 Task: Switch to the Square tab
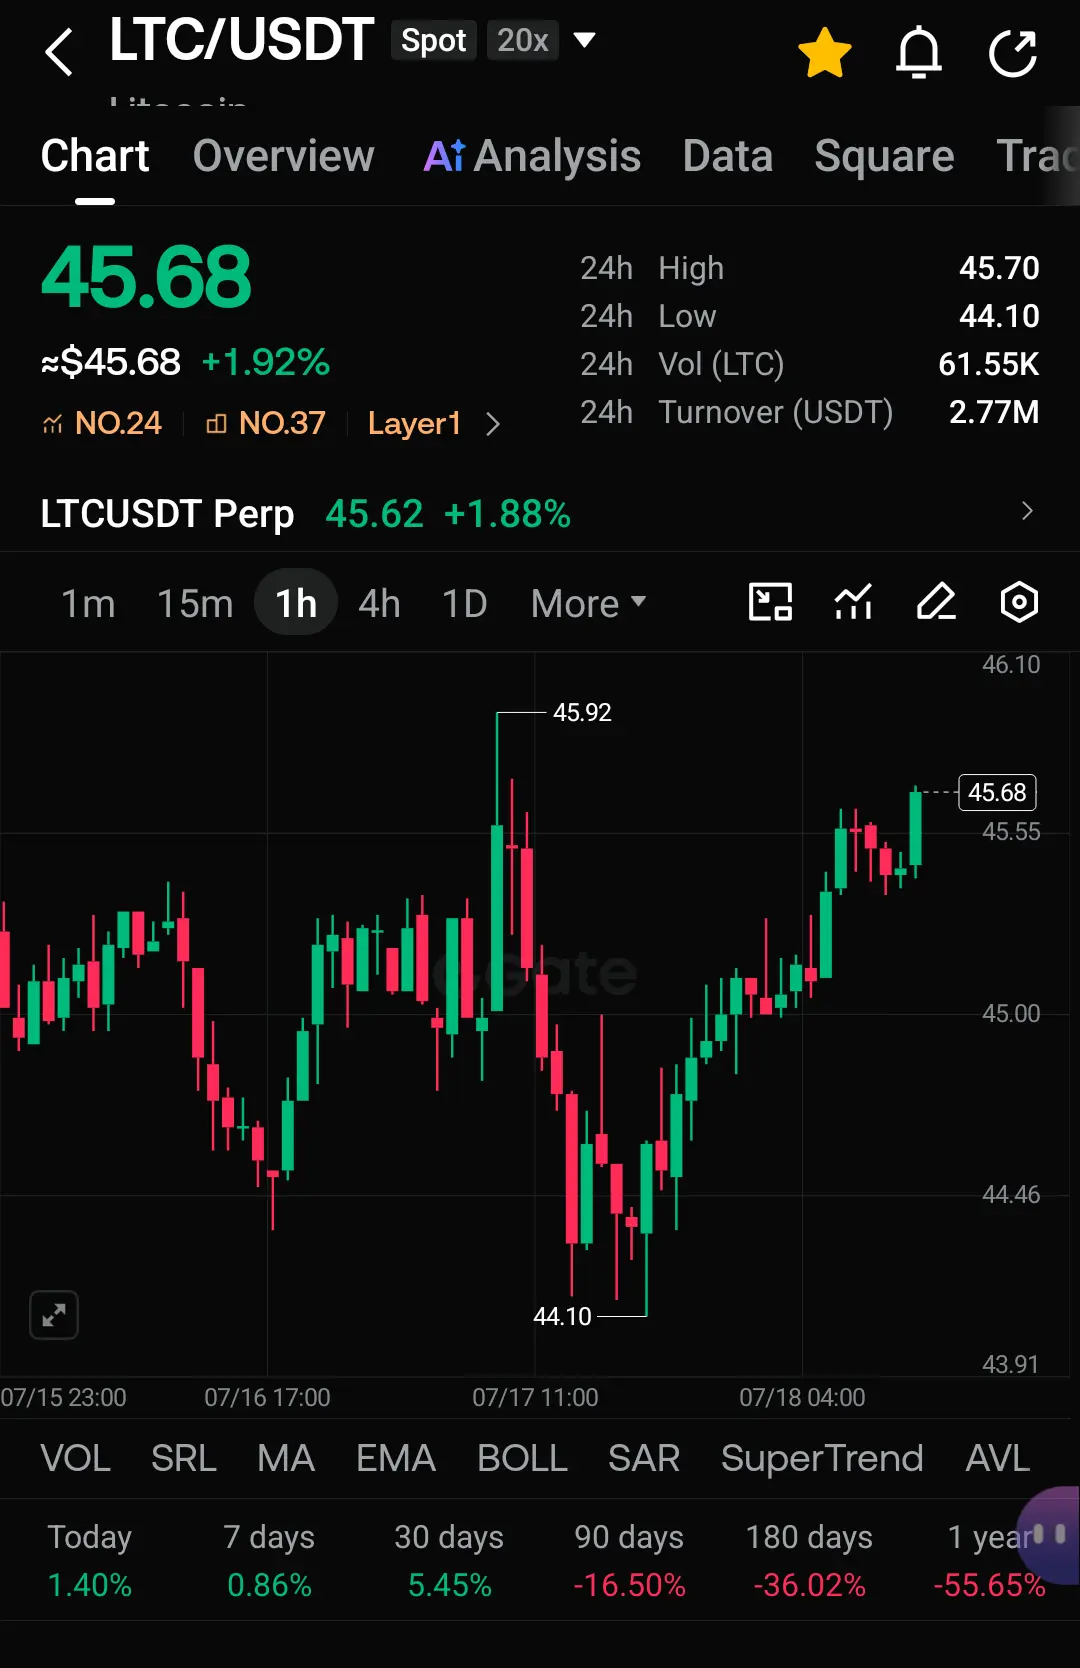coord(884,156)
